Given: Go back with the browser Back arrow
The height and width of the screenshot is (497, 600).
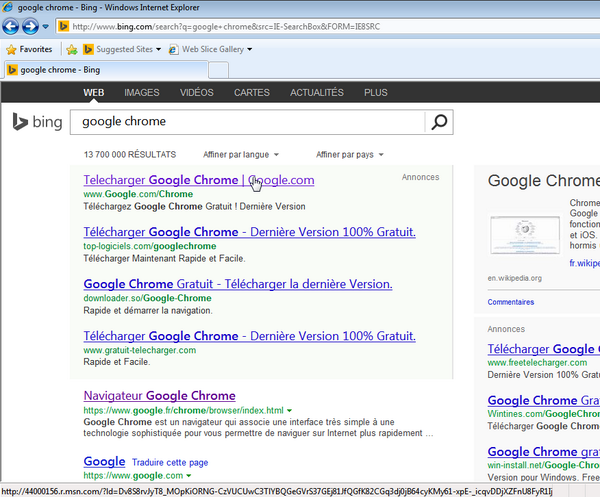Looking at the screenshot, I should click(10, 26).
